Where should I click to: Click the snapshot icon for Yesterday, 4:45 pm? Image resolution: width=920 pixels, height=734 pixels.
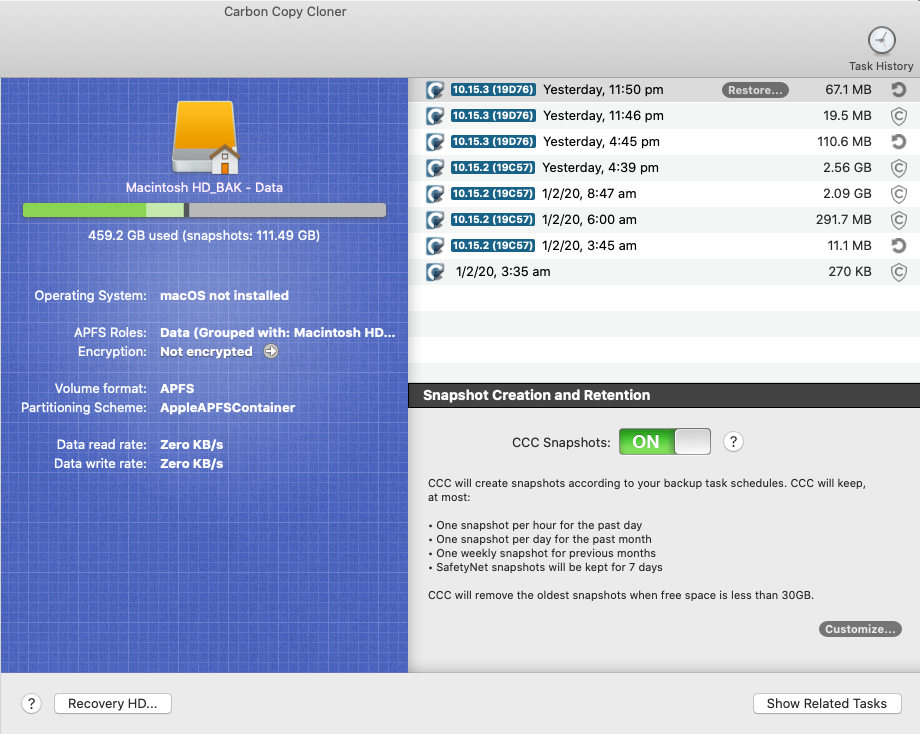coord(435,142)
